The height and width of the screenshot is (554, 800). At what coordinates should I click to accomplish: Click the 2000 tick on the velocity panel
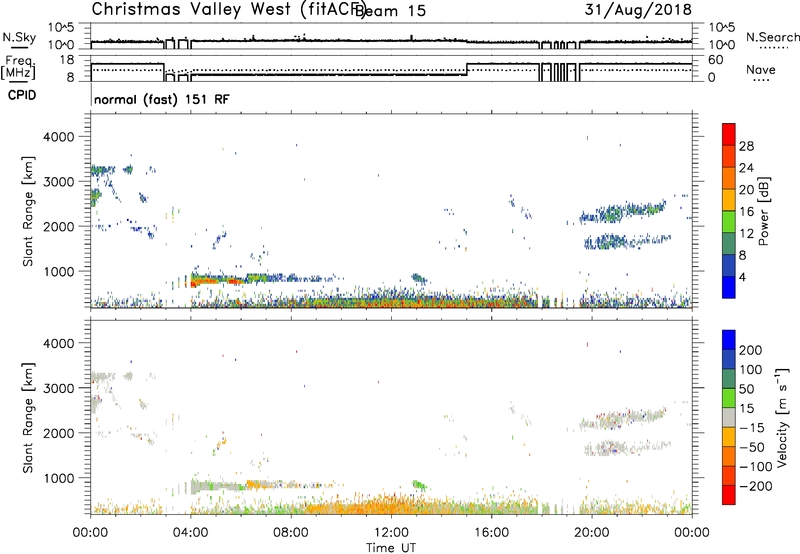click(x=58, y=433)
